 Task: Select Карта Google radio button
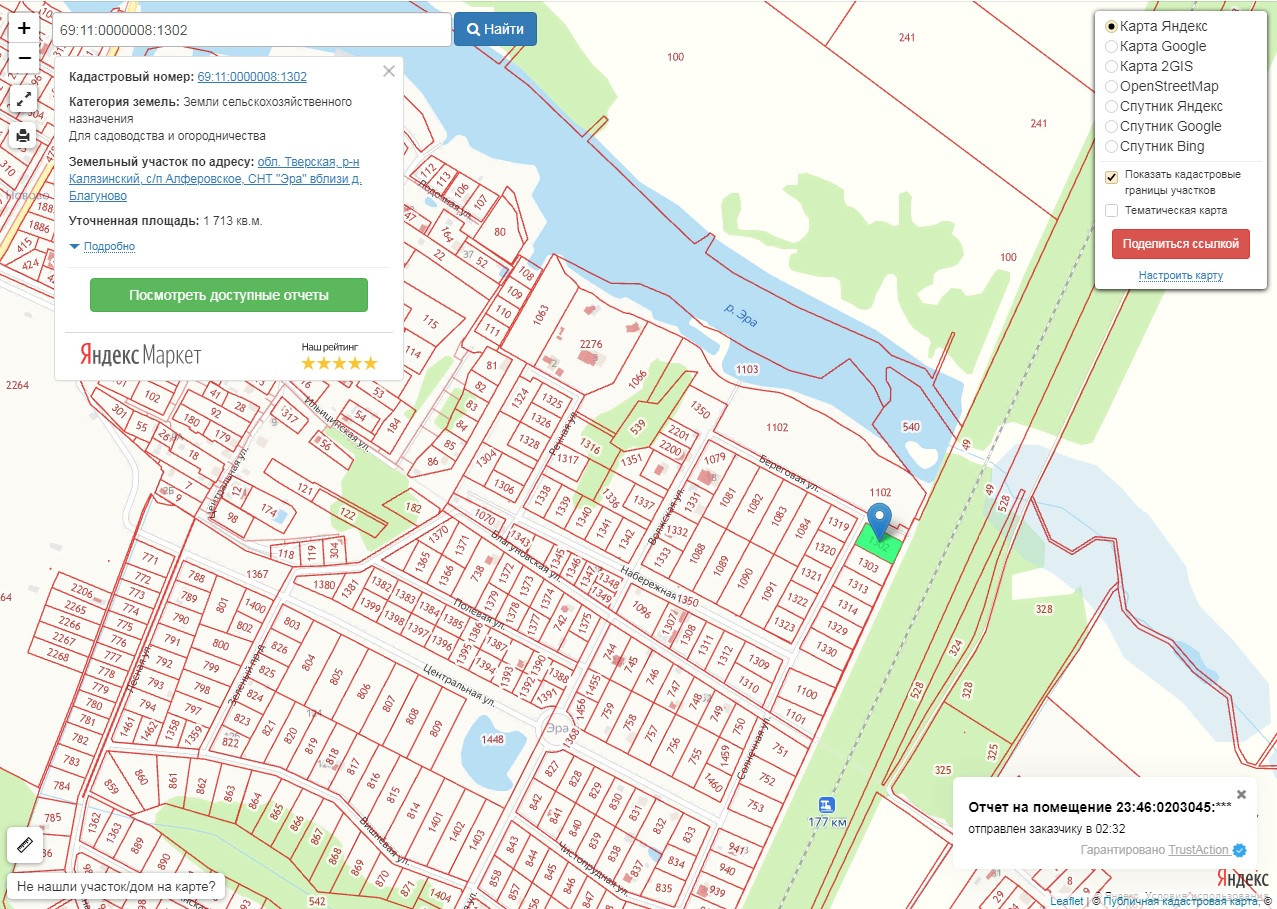(1111, 46)
